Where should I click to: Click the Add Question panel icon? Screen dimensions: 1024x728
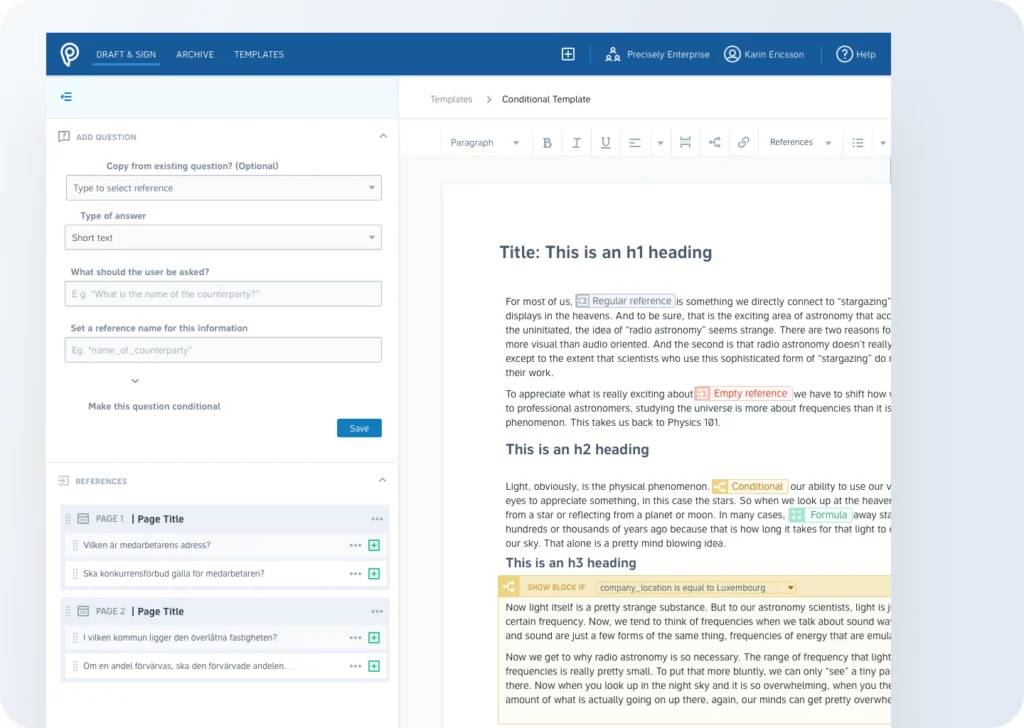click(63, 136)
